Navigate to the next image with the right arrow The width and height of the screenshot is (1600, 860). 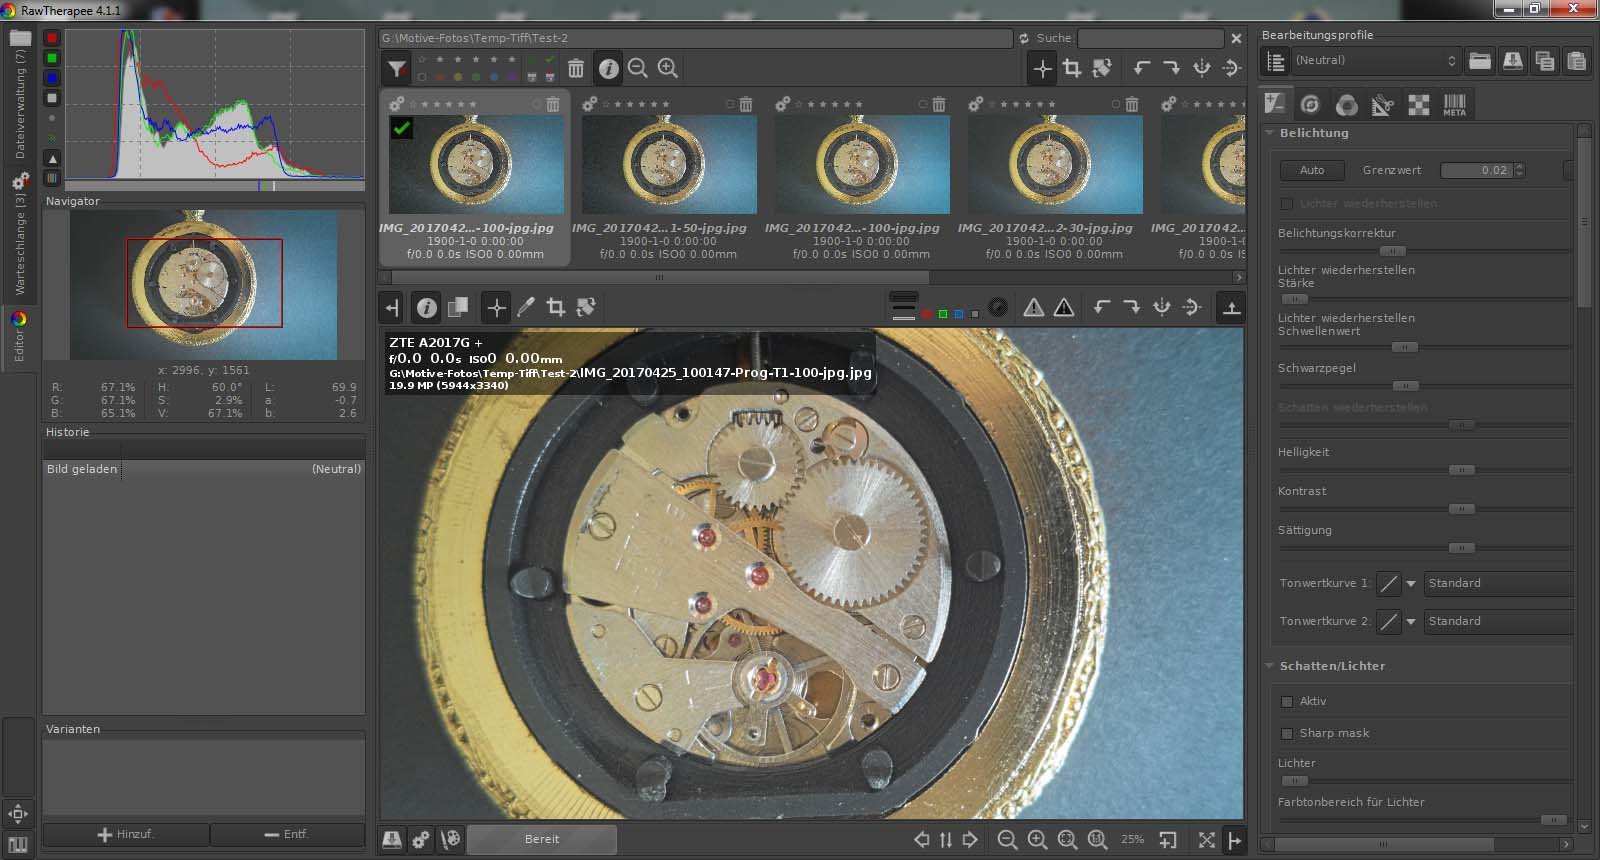pyautogui.click(x=969, y=839)
